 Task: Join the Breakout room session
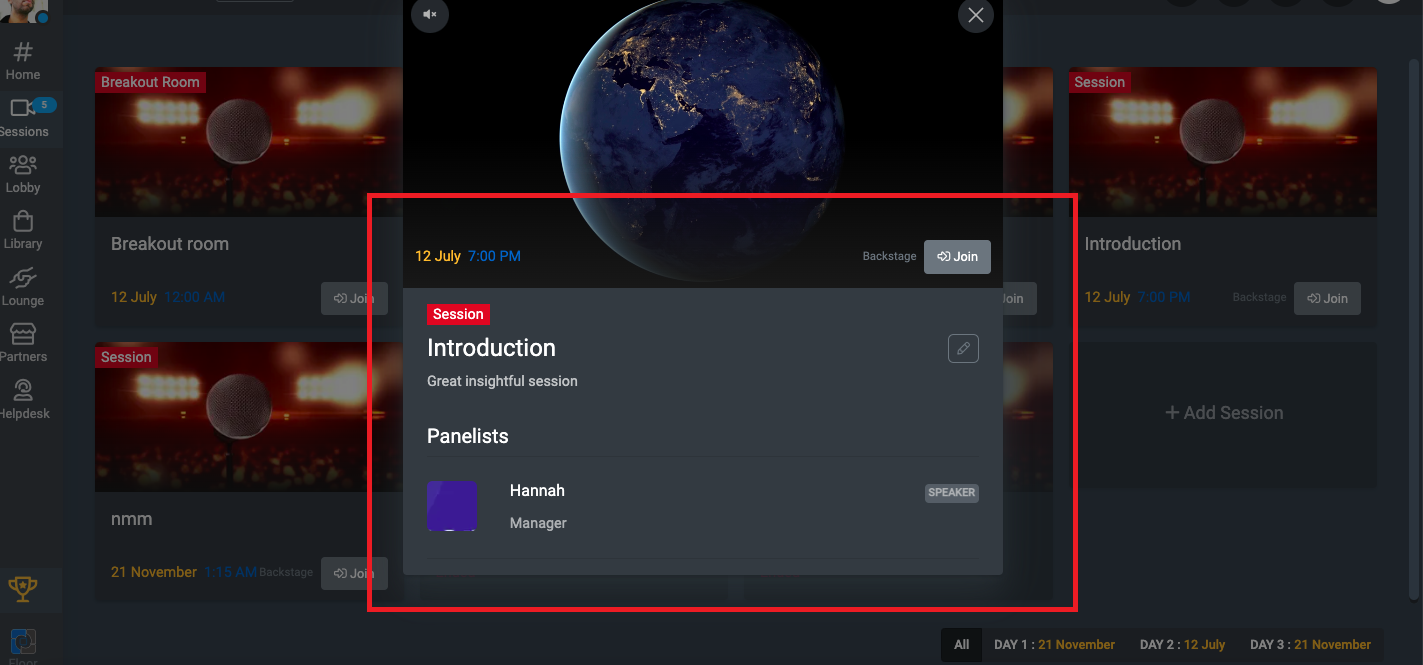pos(354,298)
